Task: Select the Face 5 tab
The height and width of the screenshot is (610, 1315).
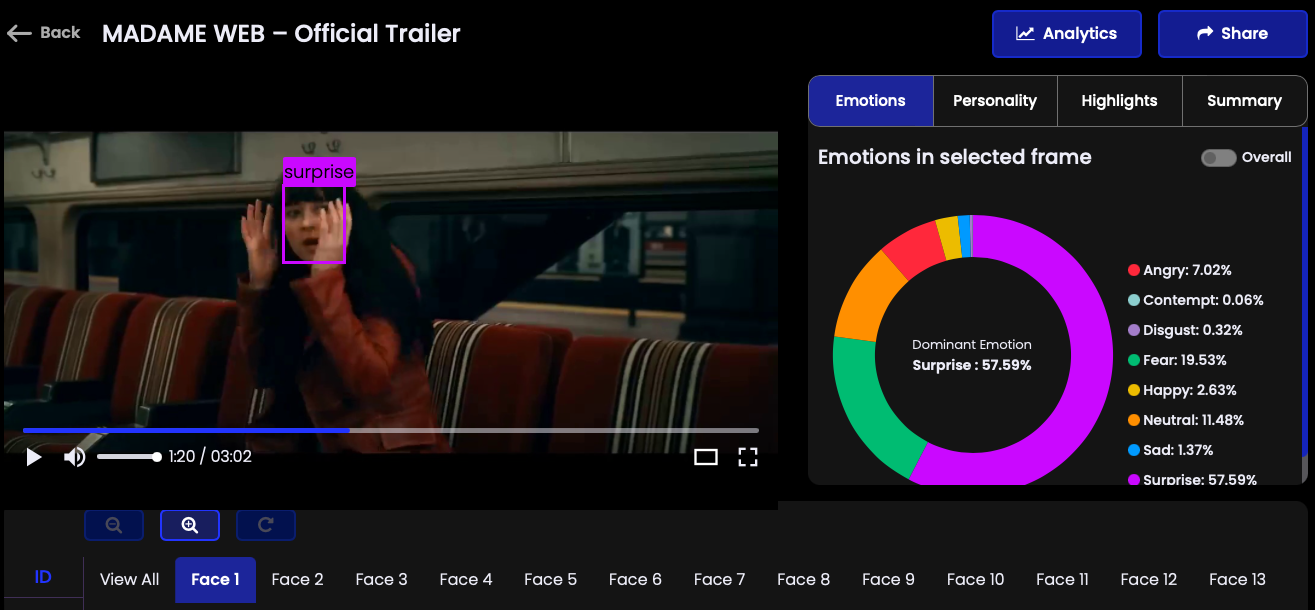Action: tap(551, 579)
